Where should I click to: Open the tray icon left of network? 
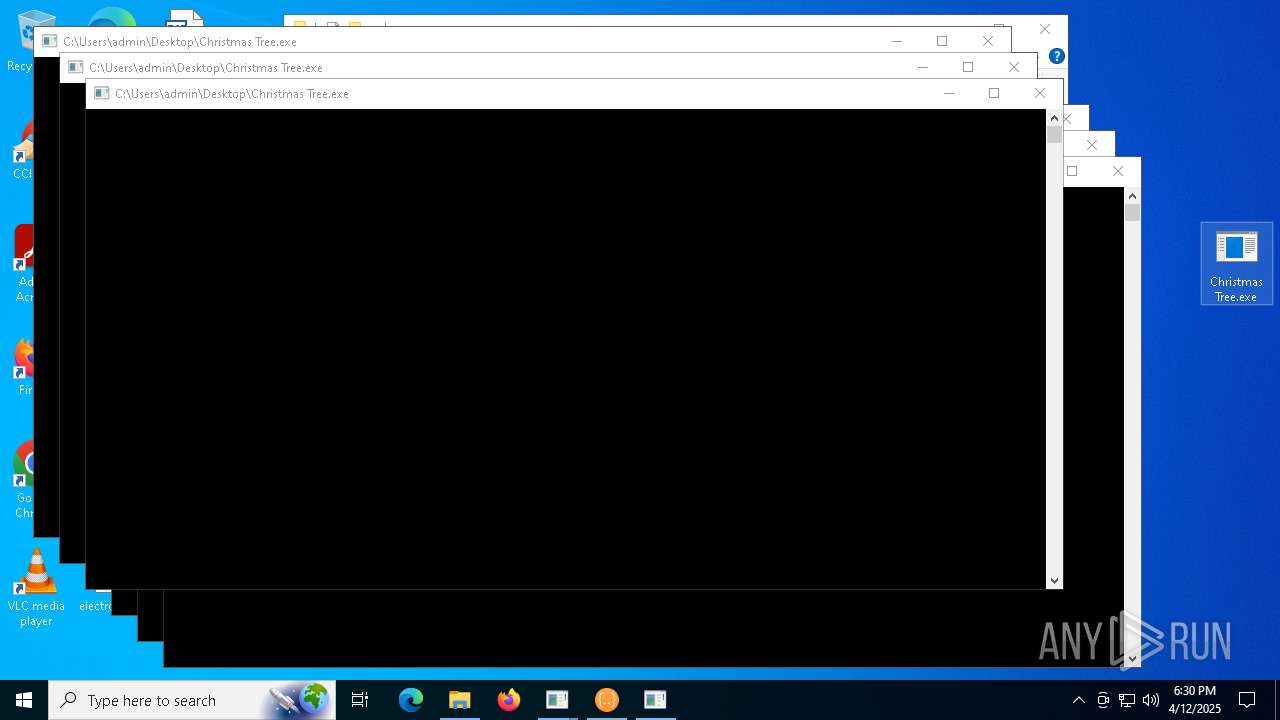[1103, 700]
